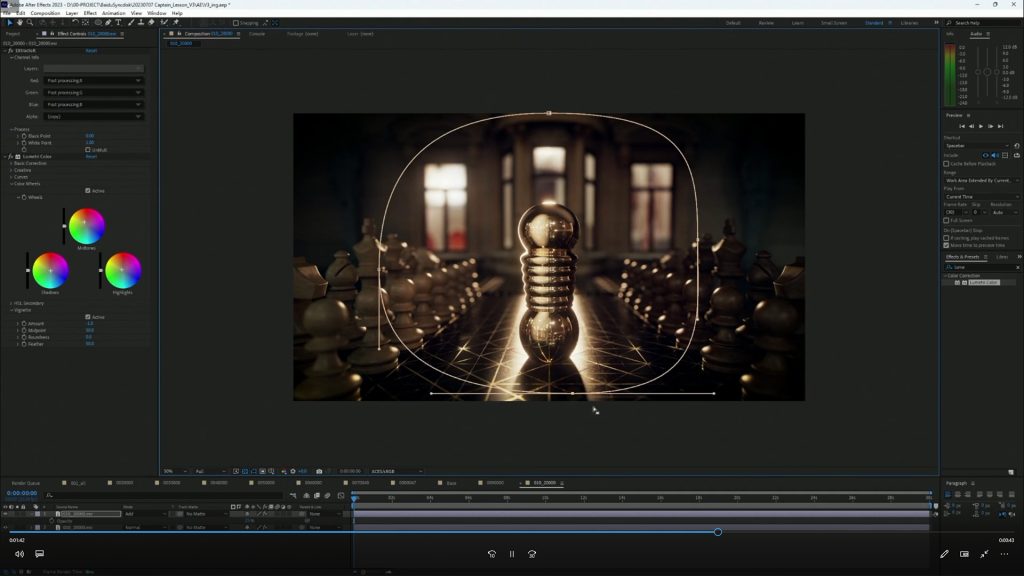Open the preview Shortcut Spacebar dropdown

977,145
